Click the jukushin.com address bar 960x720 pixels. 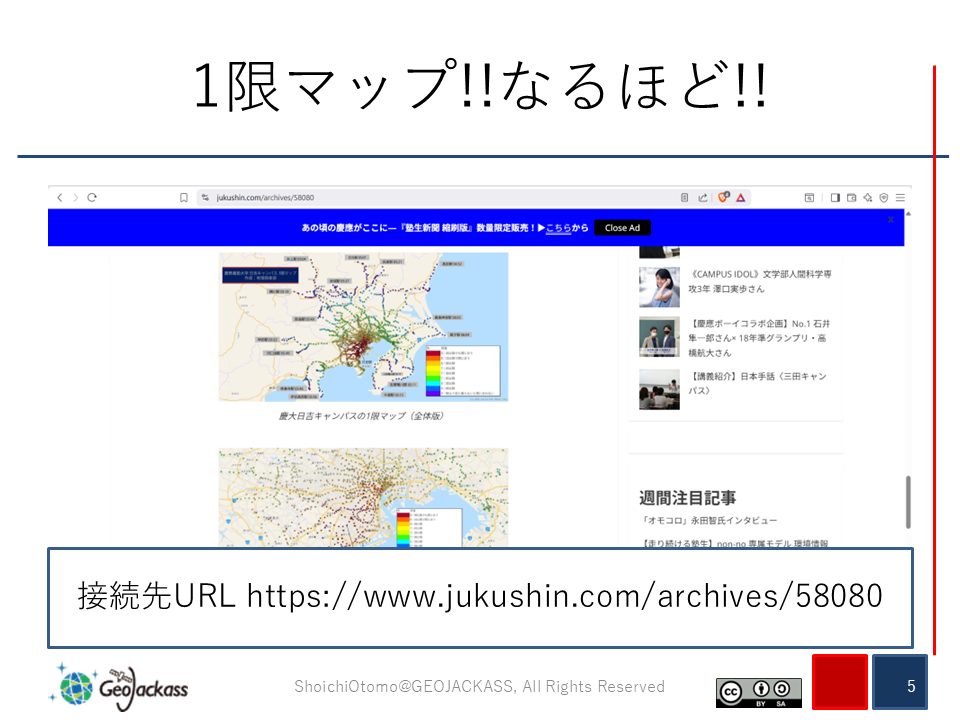tap(400, 198)
